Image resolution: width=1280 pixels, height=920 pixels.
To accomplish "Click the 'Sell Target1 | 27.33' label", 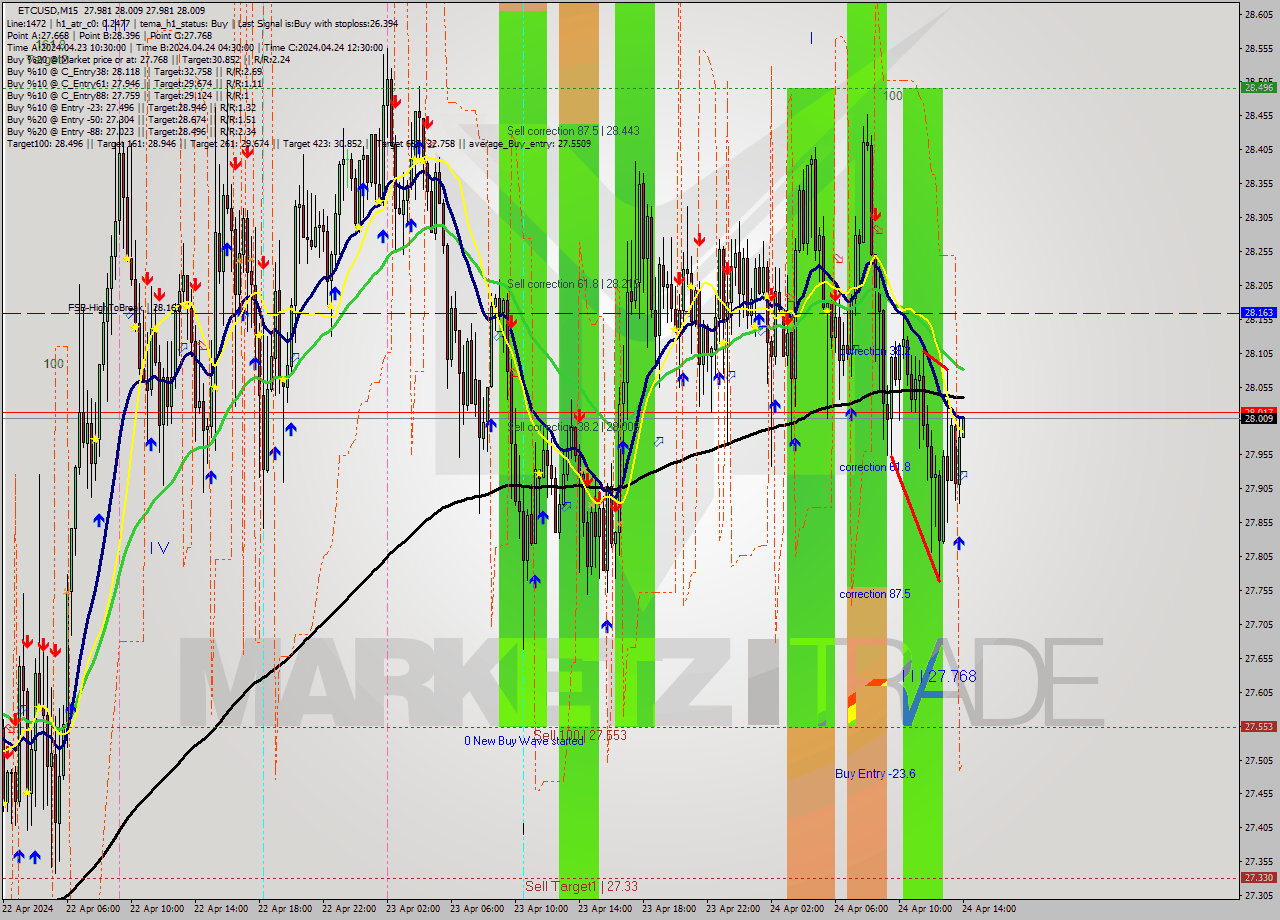I will coord(581,887).
